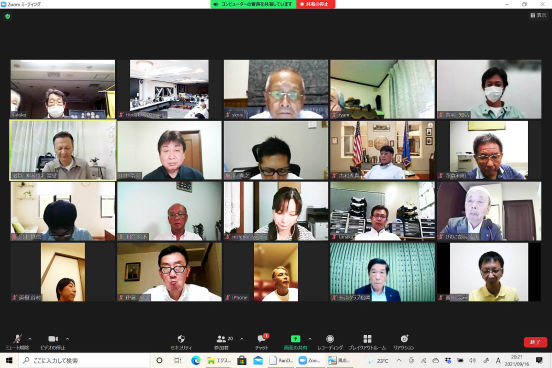The width and height of the screenshot is (552, 368).
Task: Select the yellow-highlighted active speaker video tile
Action: click(x=63, y=150)
